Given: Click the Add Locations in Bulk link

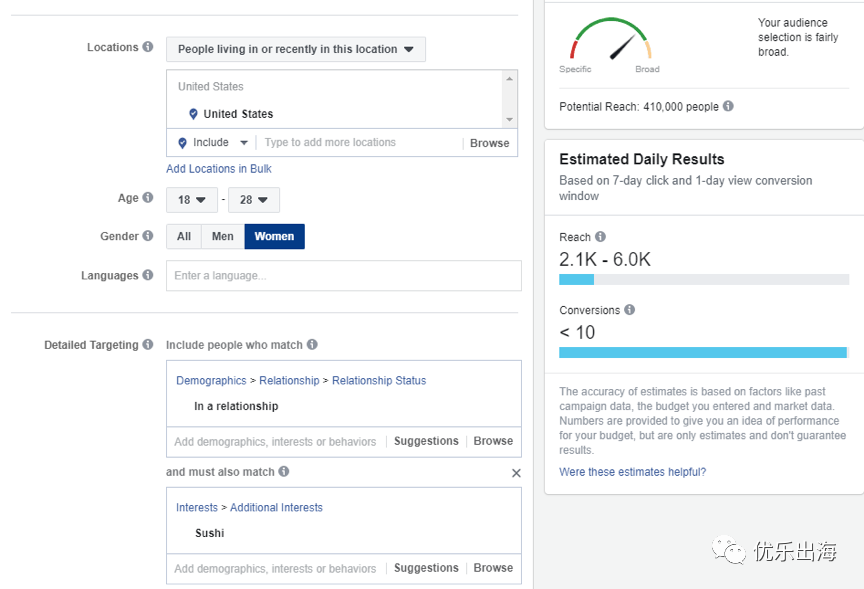Looking at the screenshot, I should coord(218,169).
